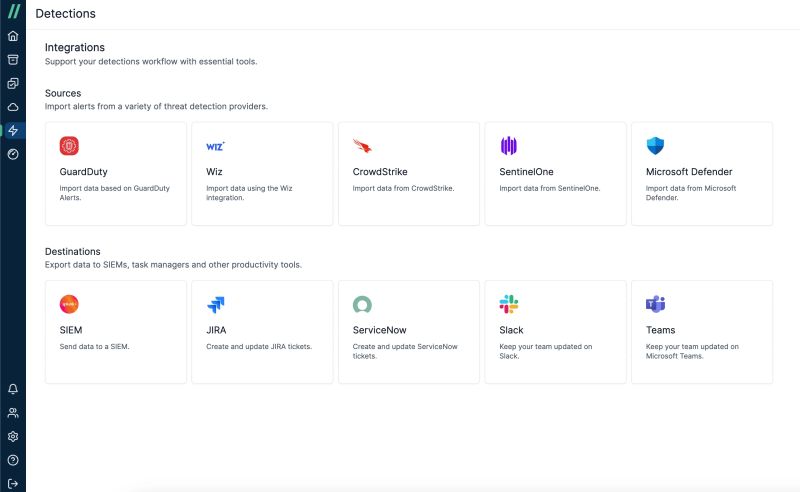Click the purple SentinelOne logo
This screenshot has width=800, height=492.
pyautogui.click(x=509, y=146)
